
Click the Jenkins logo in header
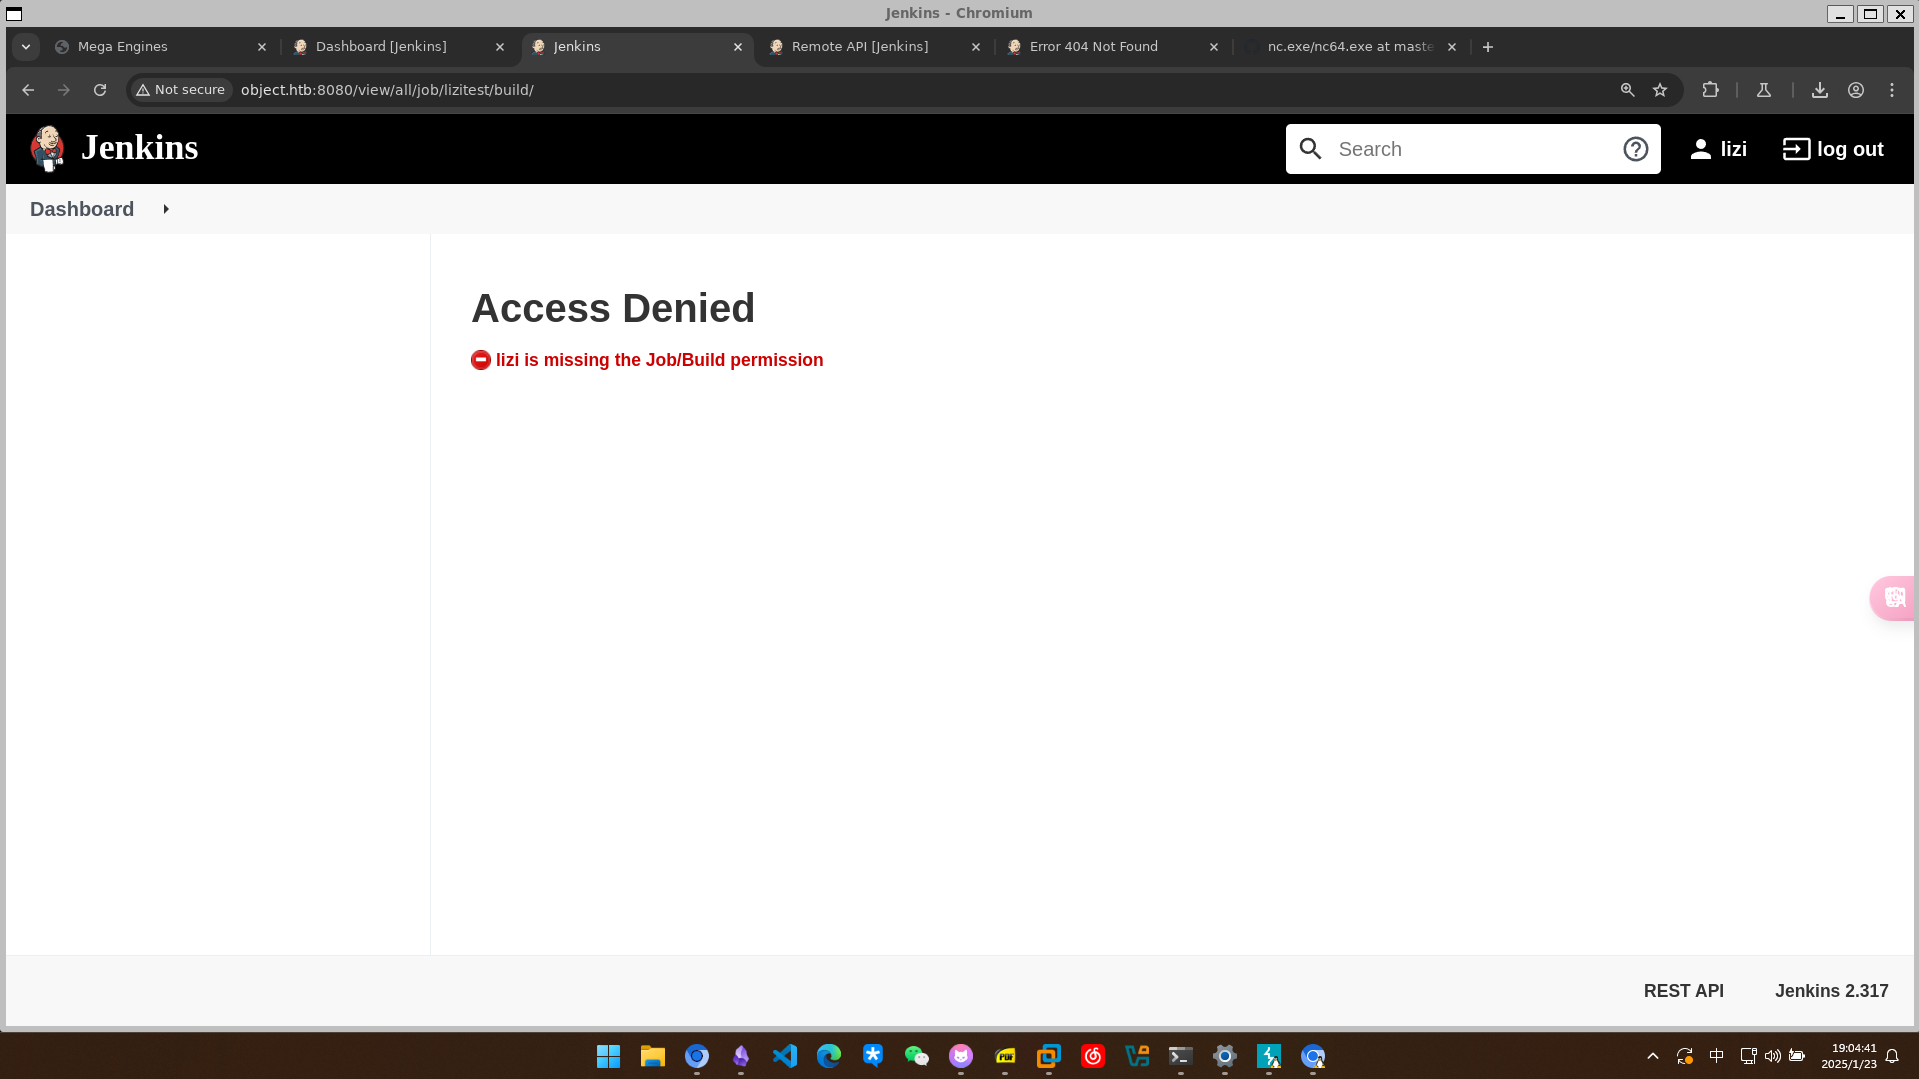pos(114,148)
